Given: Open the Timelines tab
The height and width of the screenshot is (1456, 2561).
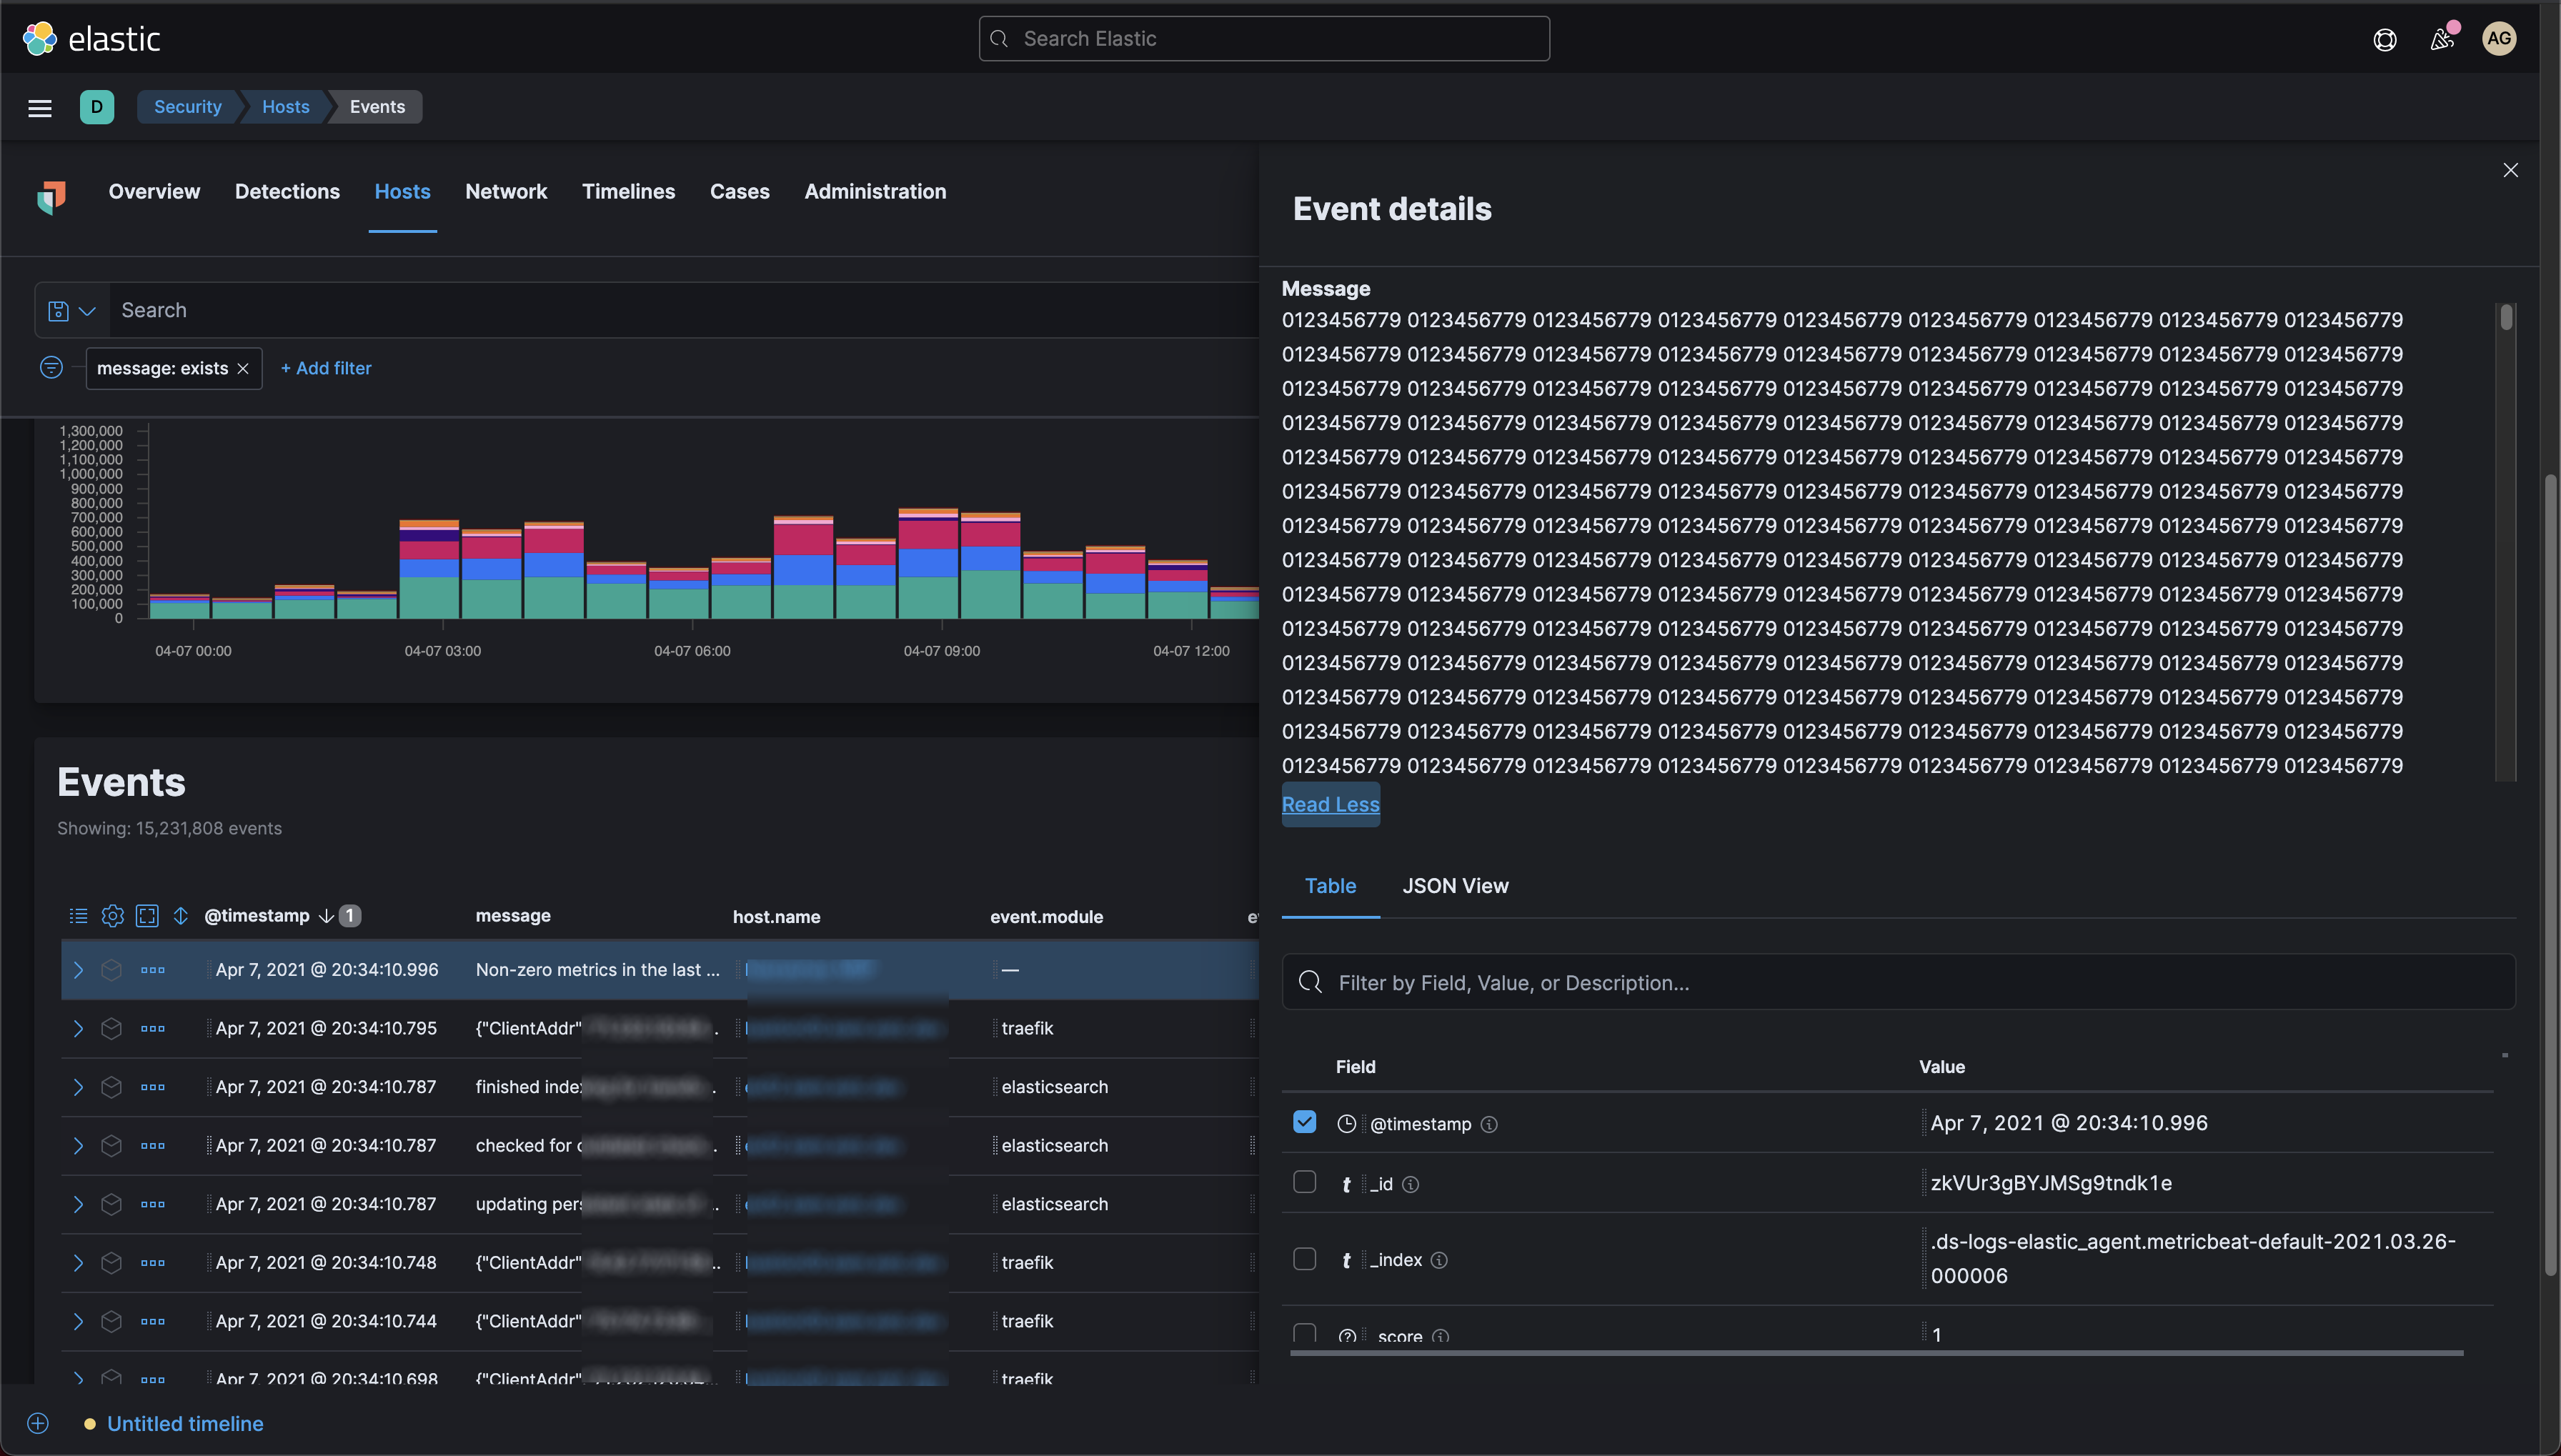Looking at the screenshot, I should 628,191.
